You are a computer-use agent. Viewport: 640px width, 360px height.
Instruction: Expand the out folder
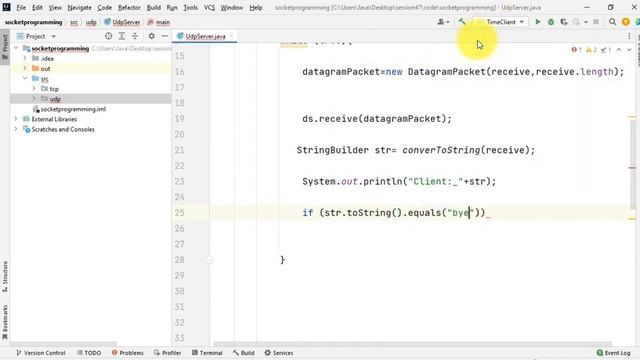click(25, 69)
